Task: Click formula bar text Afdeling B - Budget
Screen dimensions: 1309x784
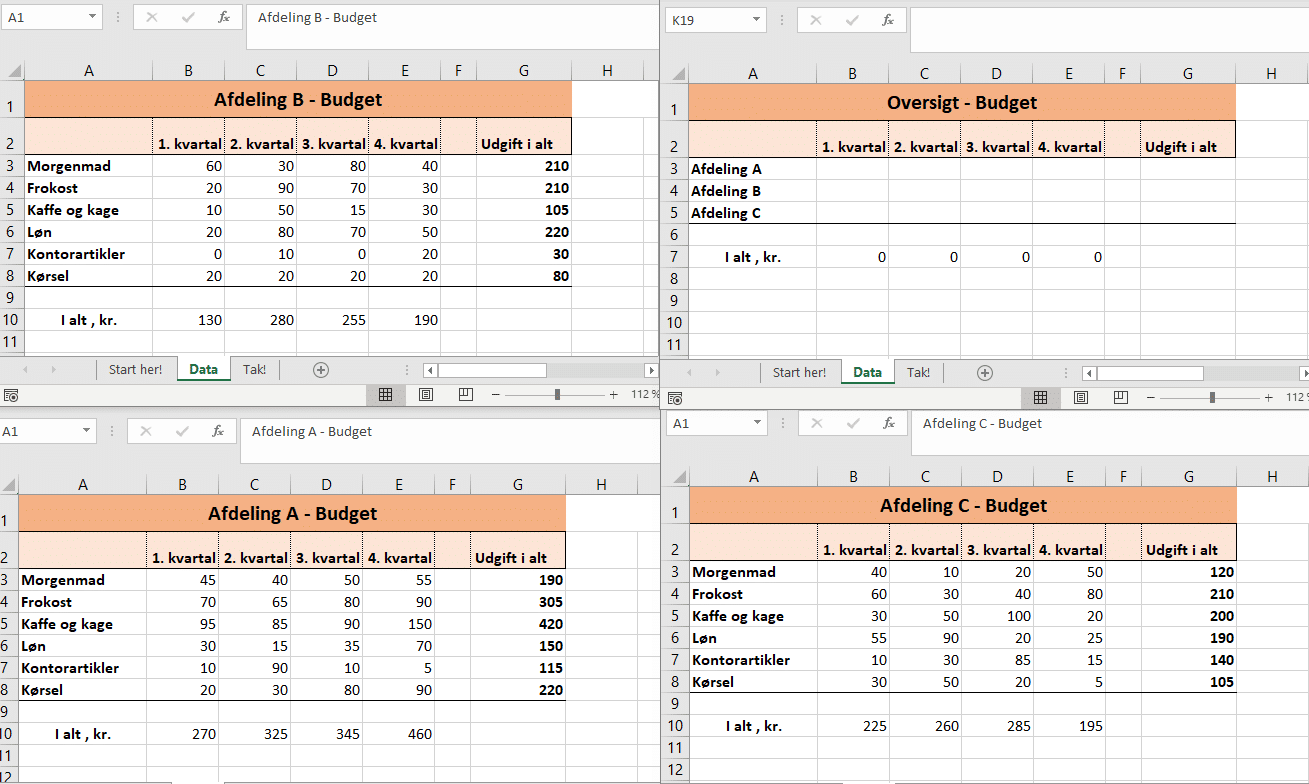Action: click(317, 17)
